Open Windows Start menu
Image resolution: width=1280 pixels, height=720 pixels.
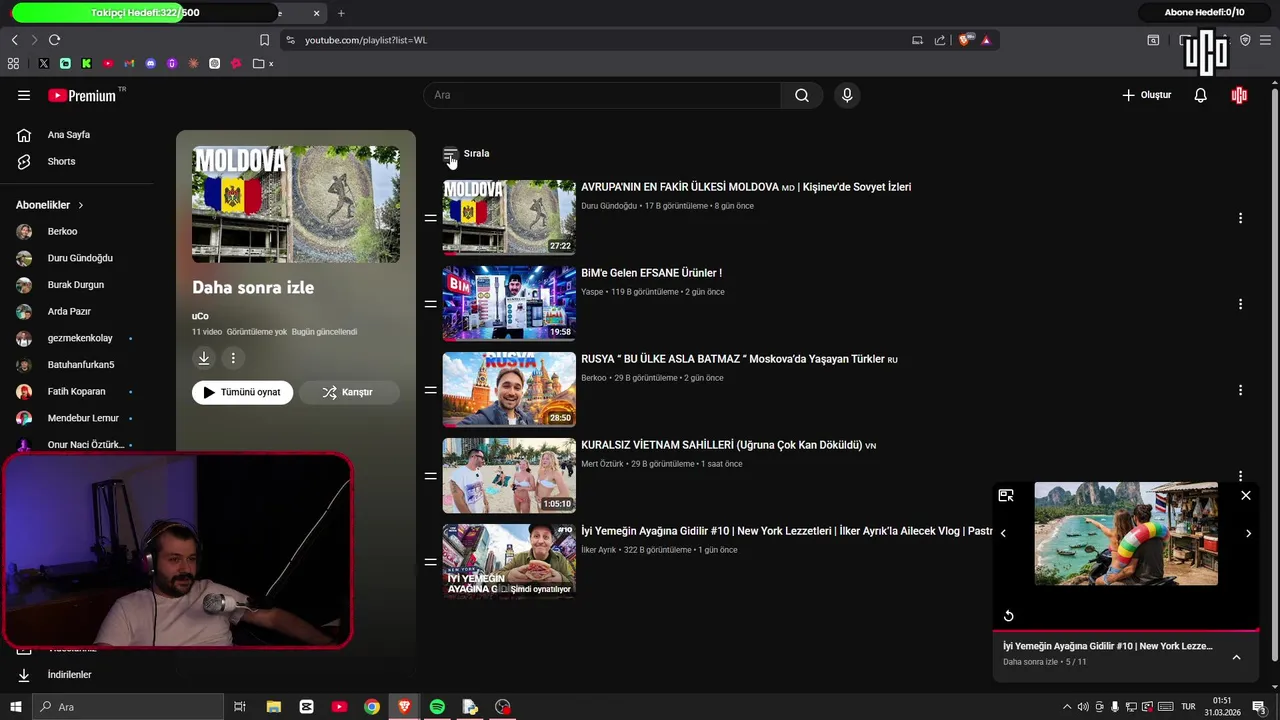15,707
